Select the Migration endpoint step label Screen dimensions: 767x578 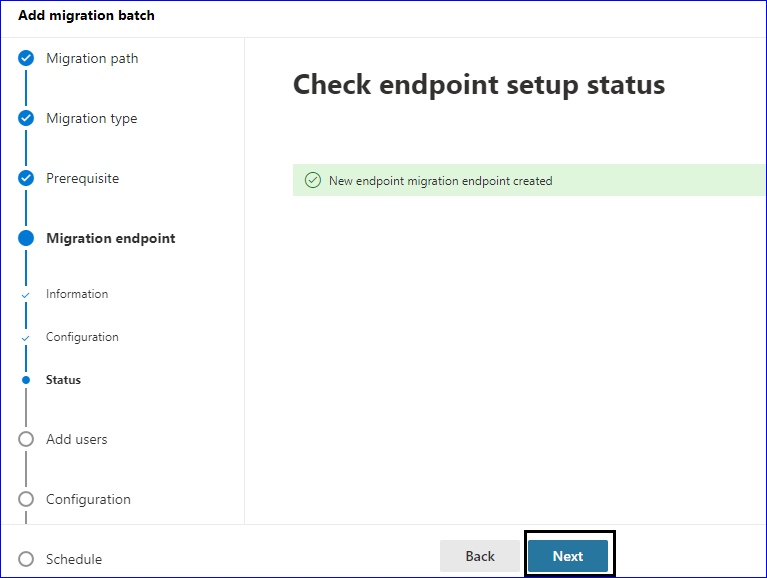[111, 239]
